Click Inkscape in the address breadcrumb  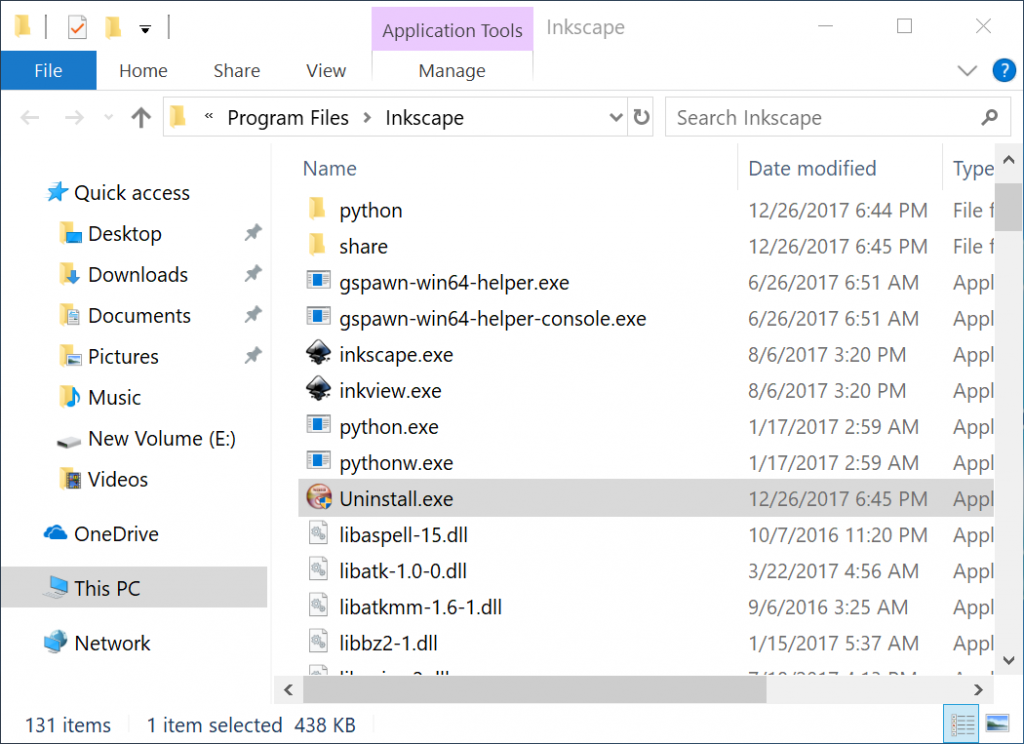point(424,118)
